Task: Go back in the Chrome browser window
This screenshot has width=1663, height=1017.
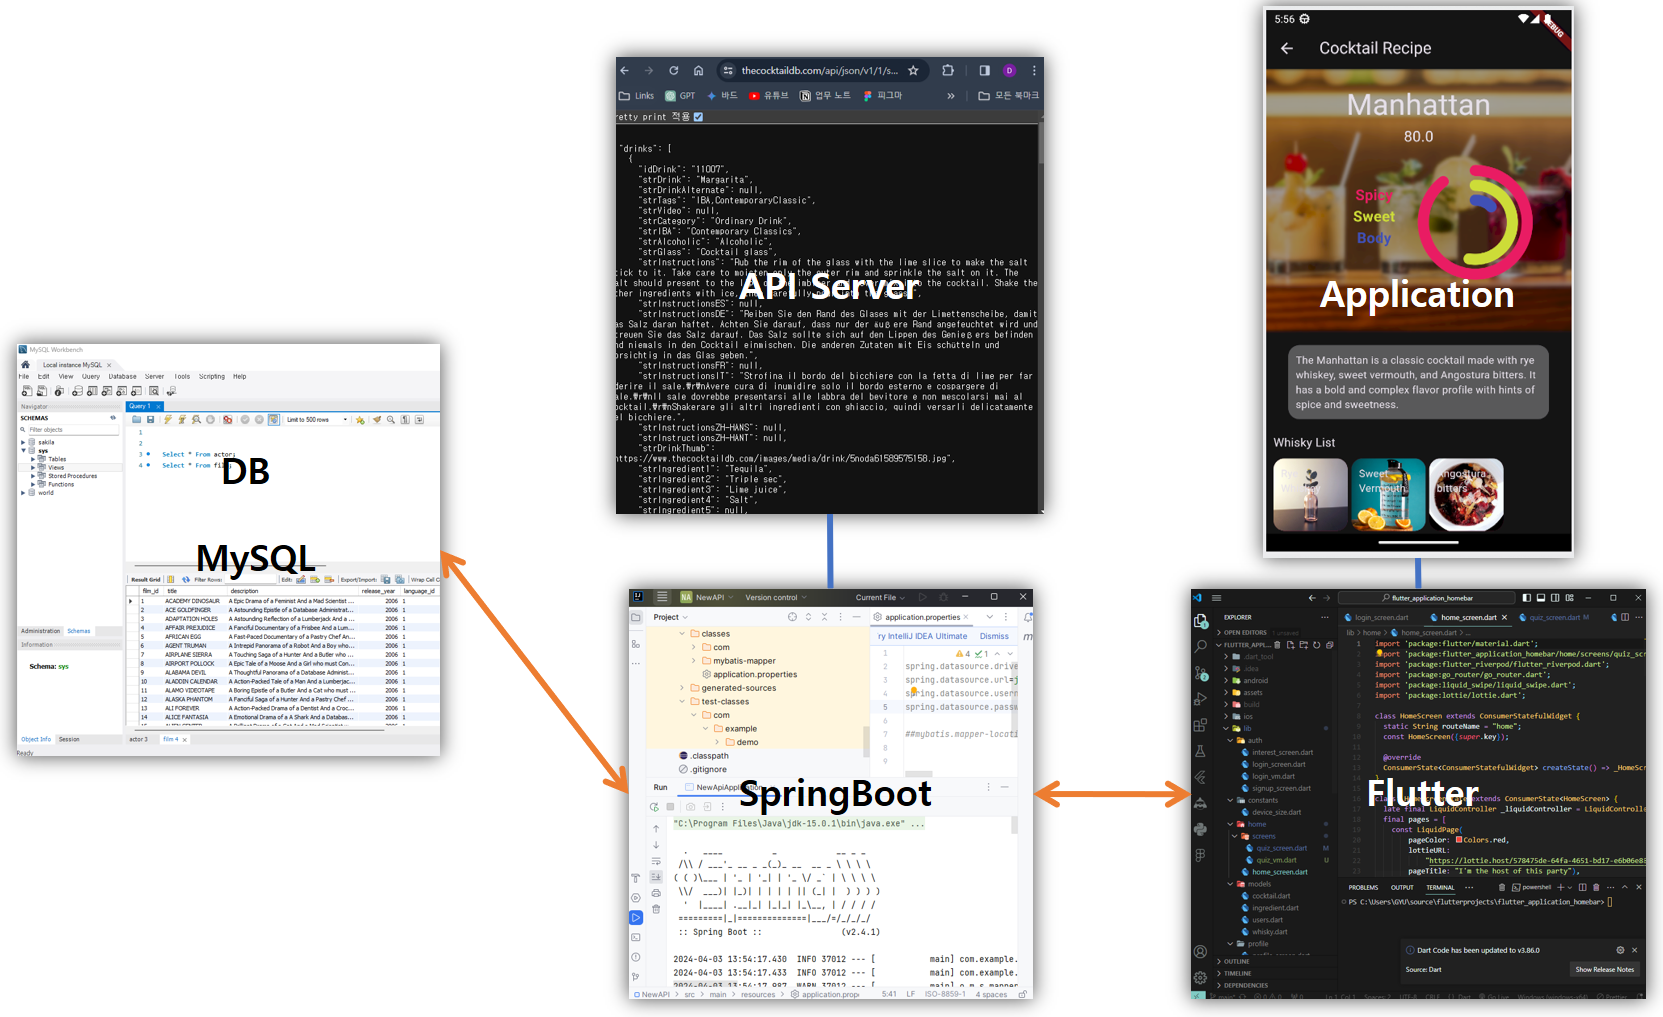Action: (x=625, y=71)
